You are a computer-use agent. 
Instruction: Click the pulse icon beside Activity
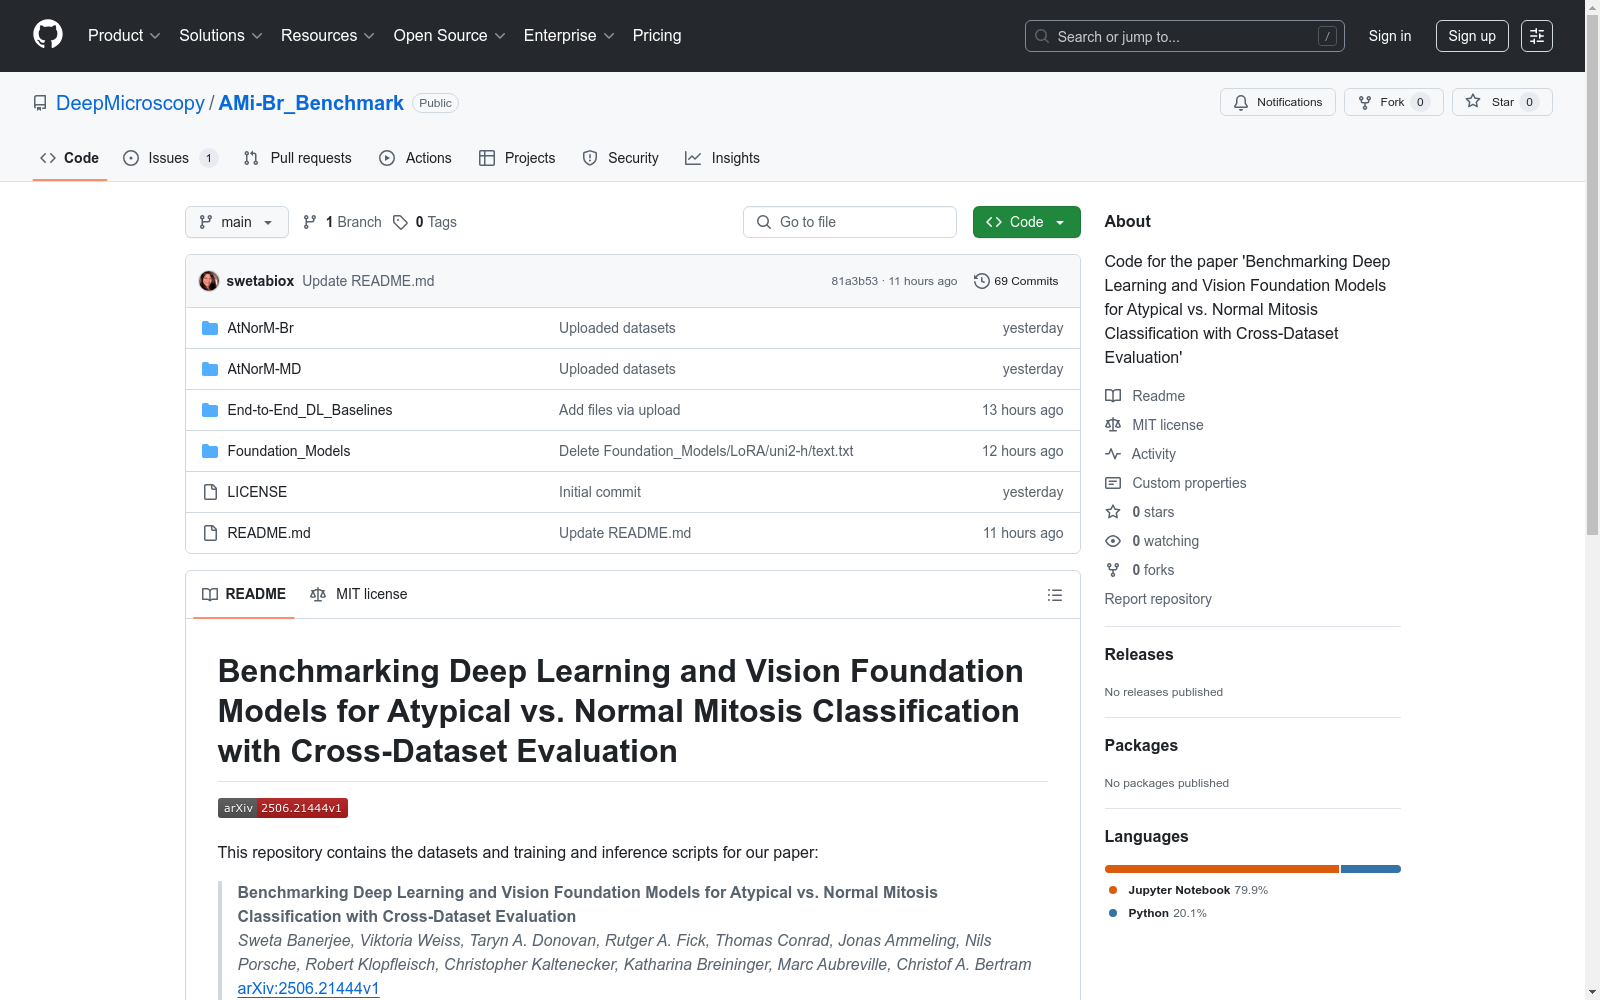[1113, 454]
